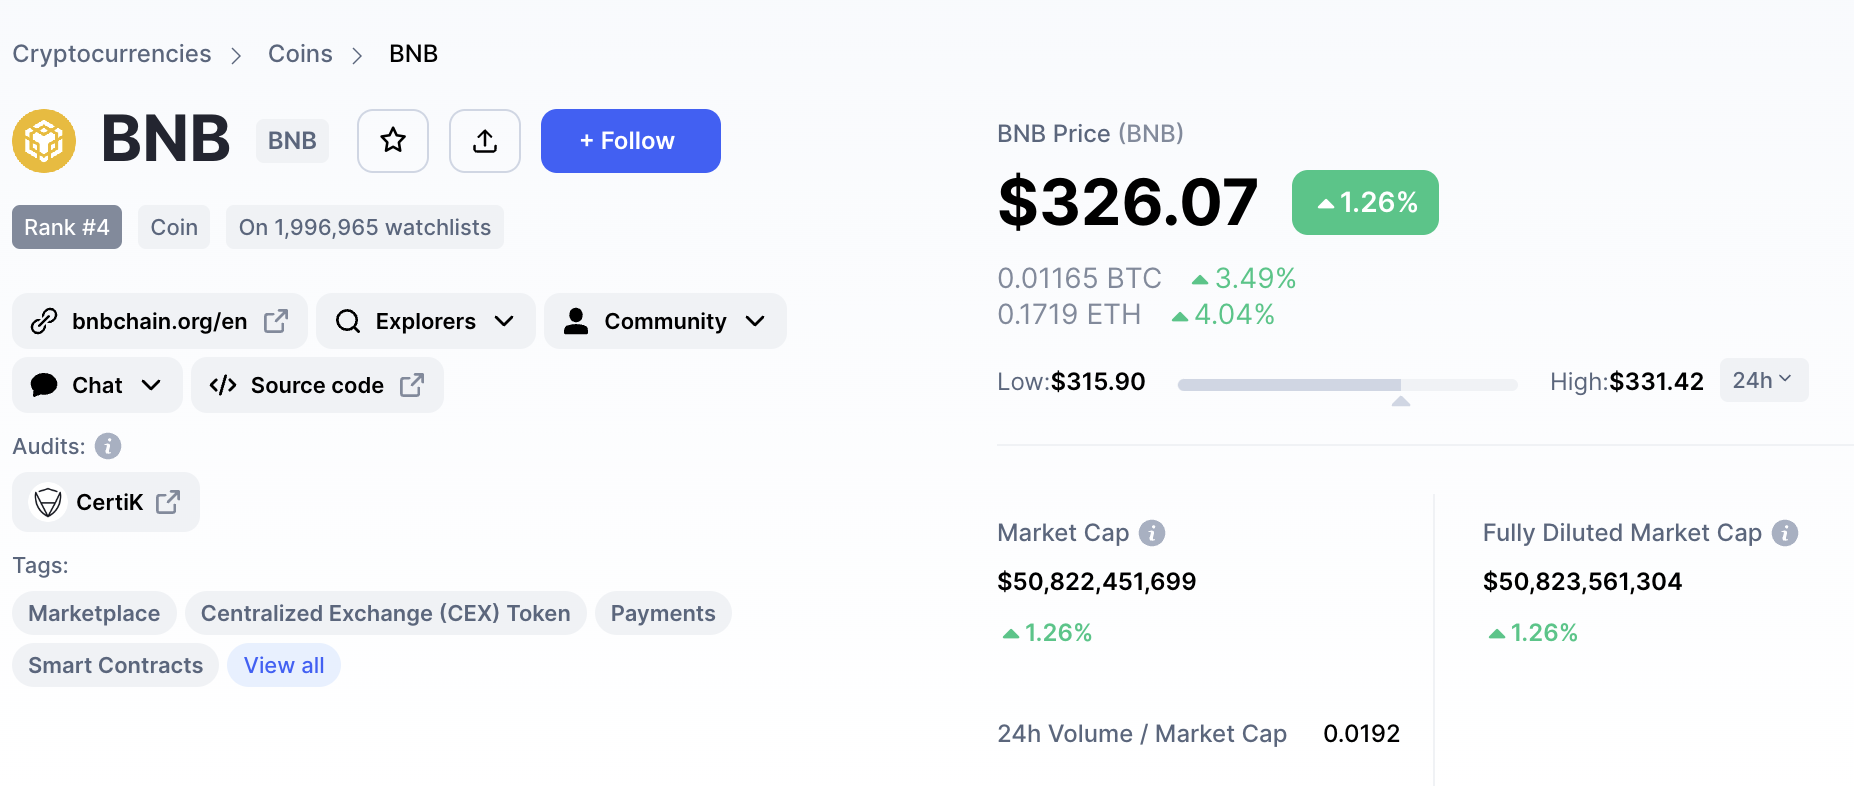Click the star watchlist icon

click(393, 141)
